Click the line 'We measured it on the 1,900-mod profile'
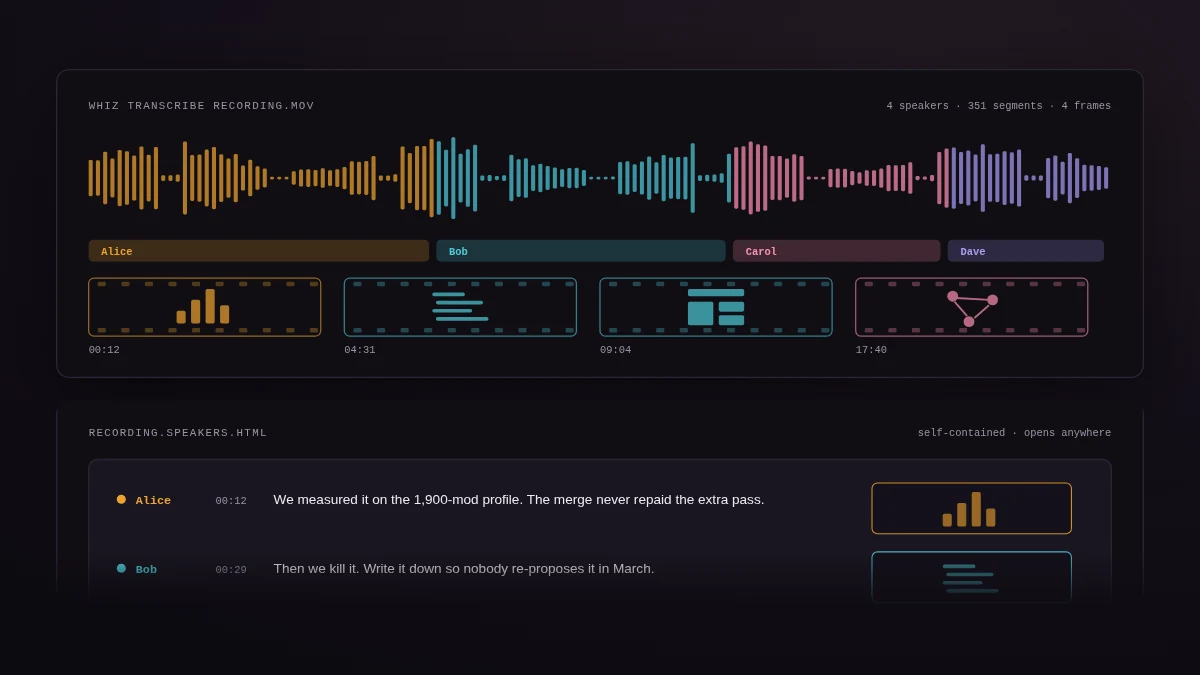The height and width of the screenshot is (675, 1200). point(519,499)
